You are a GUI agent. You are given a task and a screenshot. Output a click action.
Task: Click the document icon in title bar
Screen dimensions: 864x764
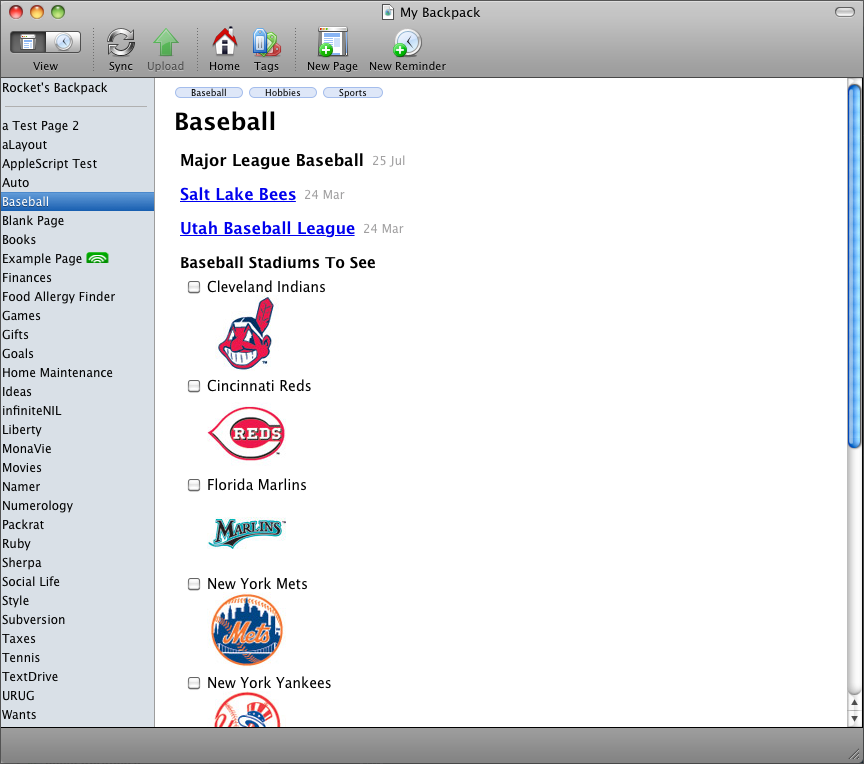click(388, 12)
